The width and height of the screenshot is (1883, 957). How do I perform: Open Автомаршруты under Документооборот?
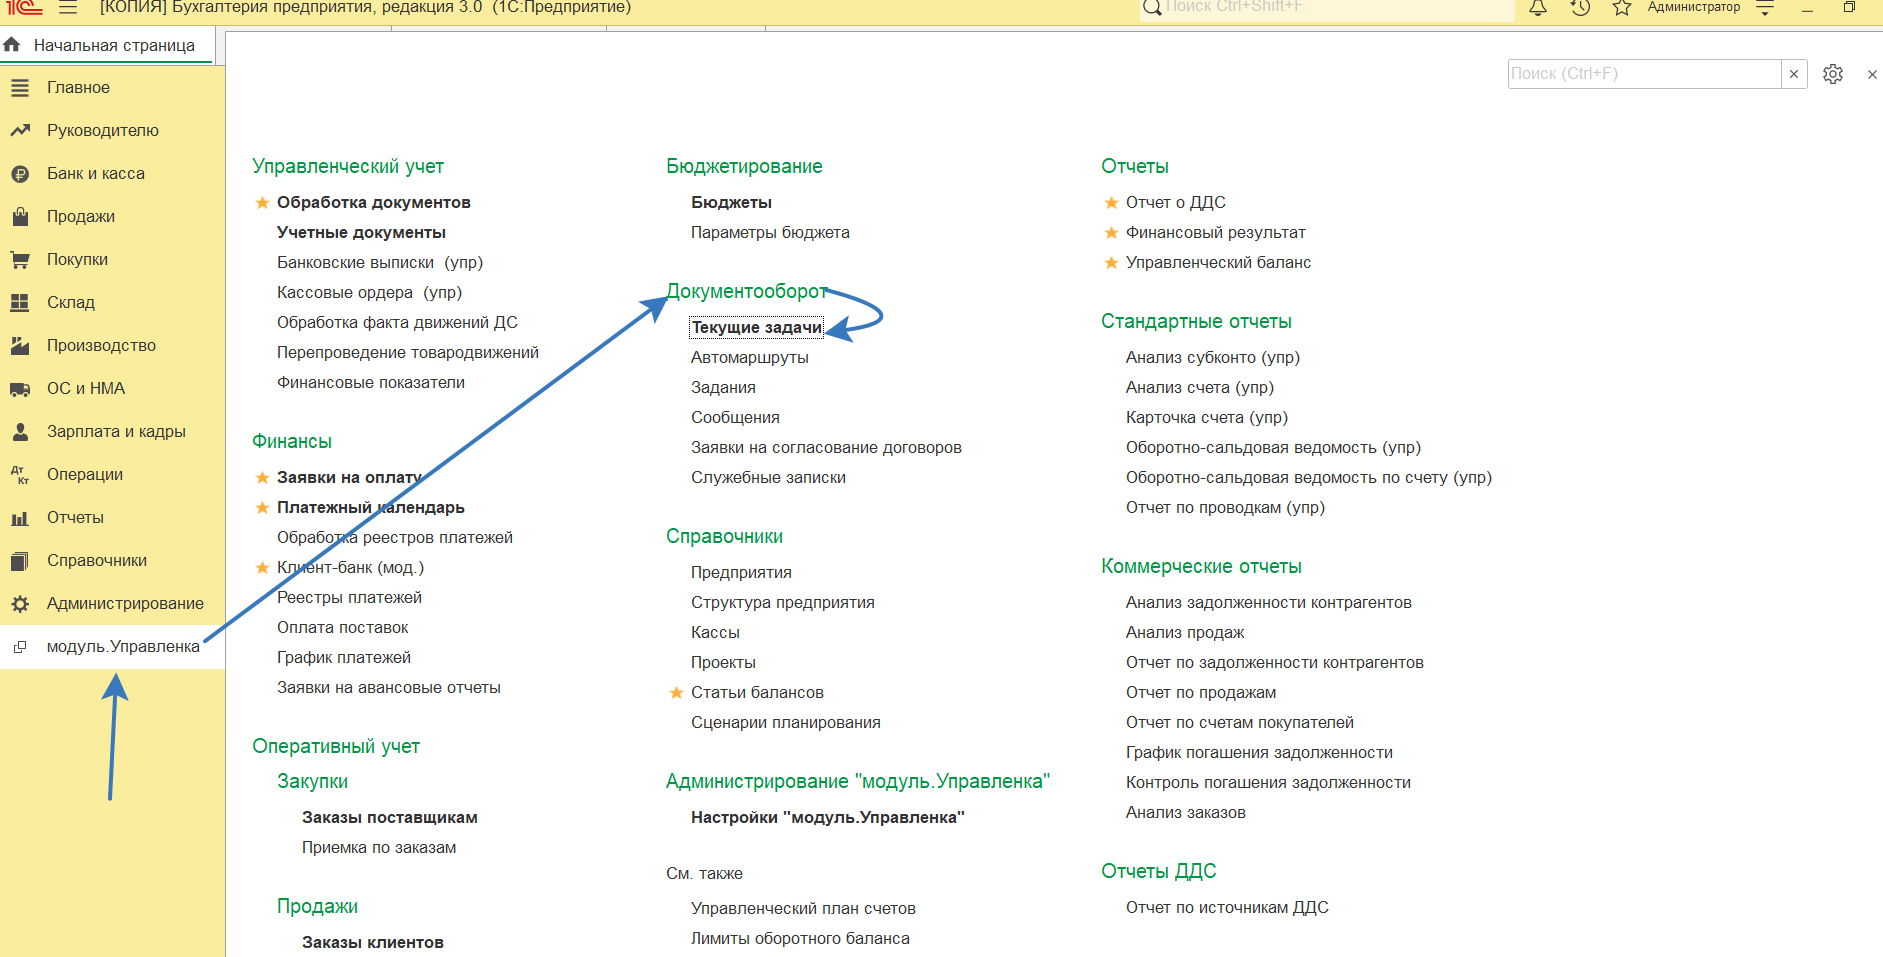coord(750,358)
